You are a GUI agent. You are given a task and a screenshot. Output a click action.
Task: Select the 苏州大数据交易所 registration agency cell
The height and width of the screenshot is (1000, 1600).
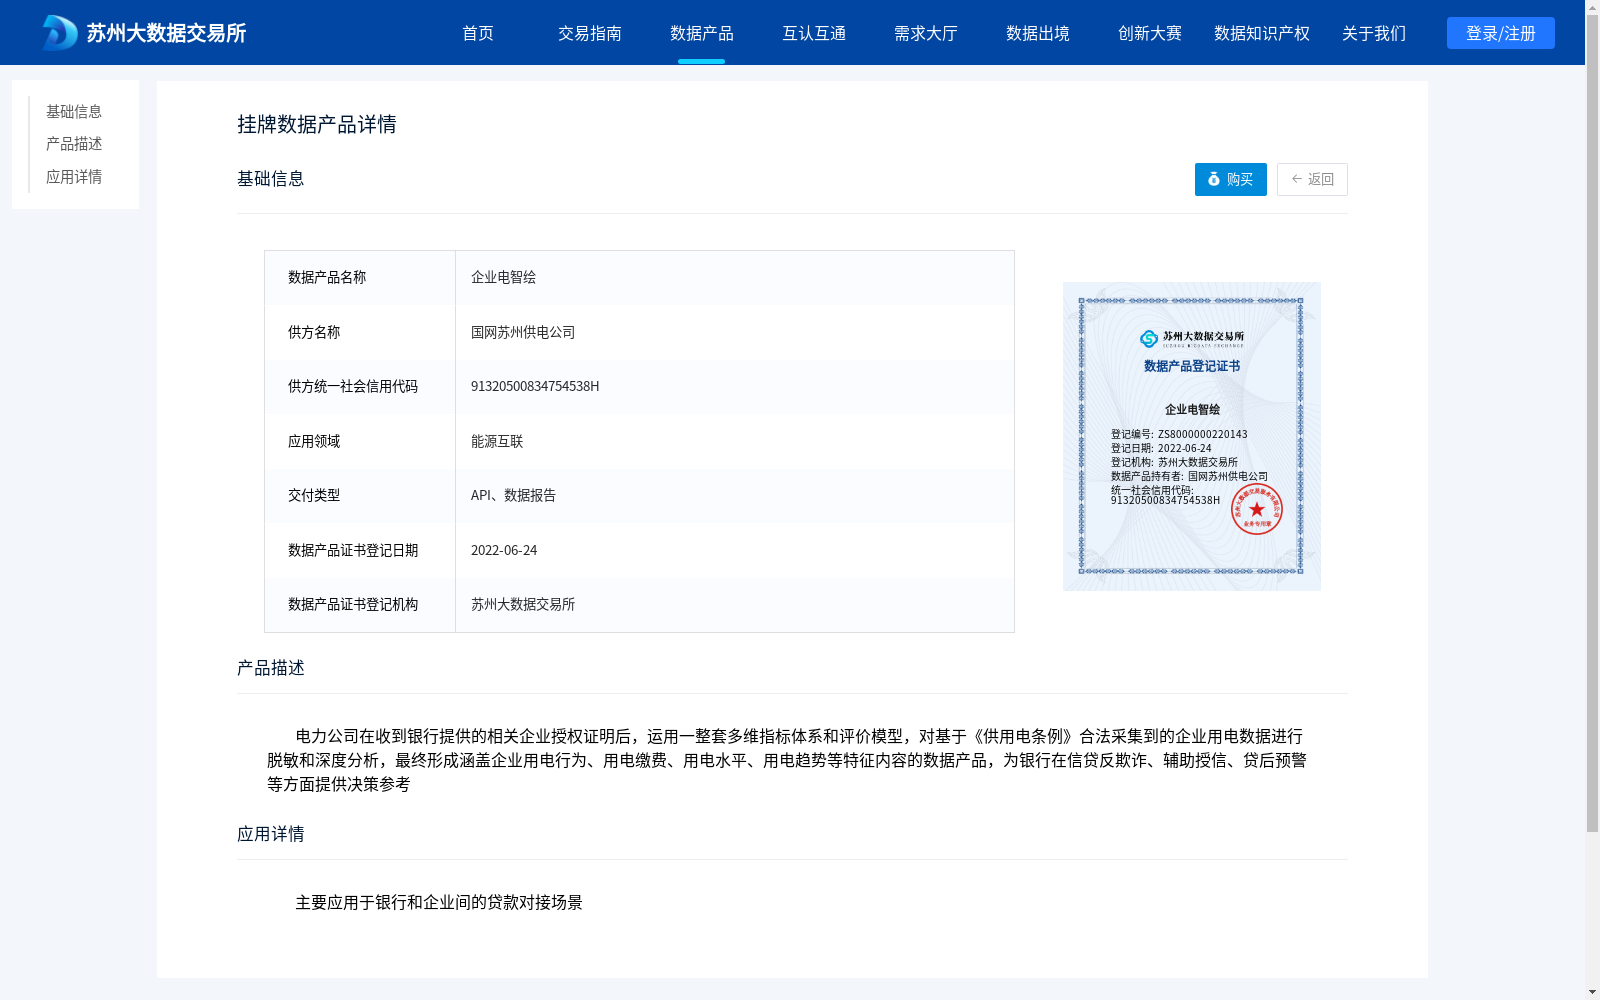click(735, 604)
